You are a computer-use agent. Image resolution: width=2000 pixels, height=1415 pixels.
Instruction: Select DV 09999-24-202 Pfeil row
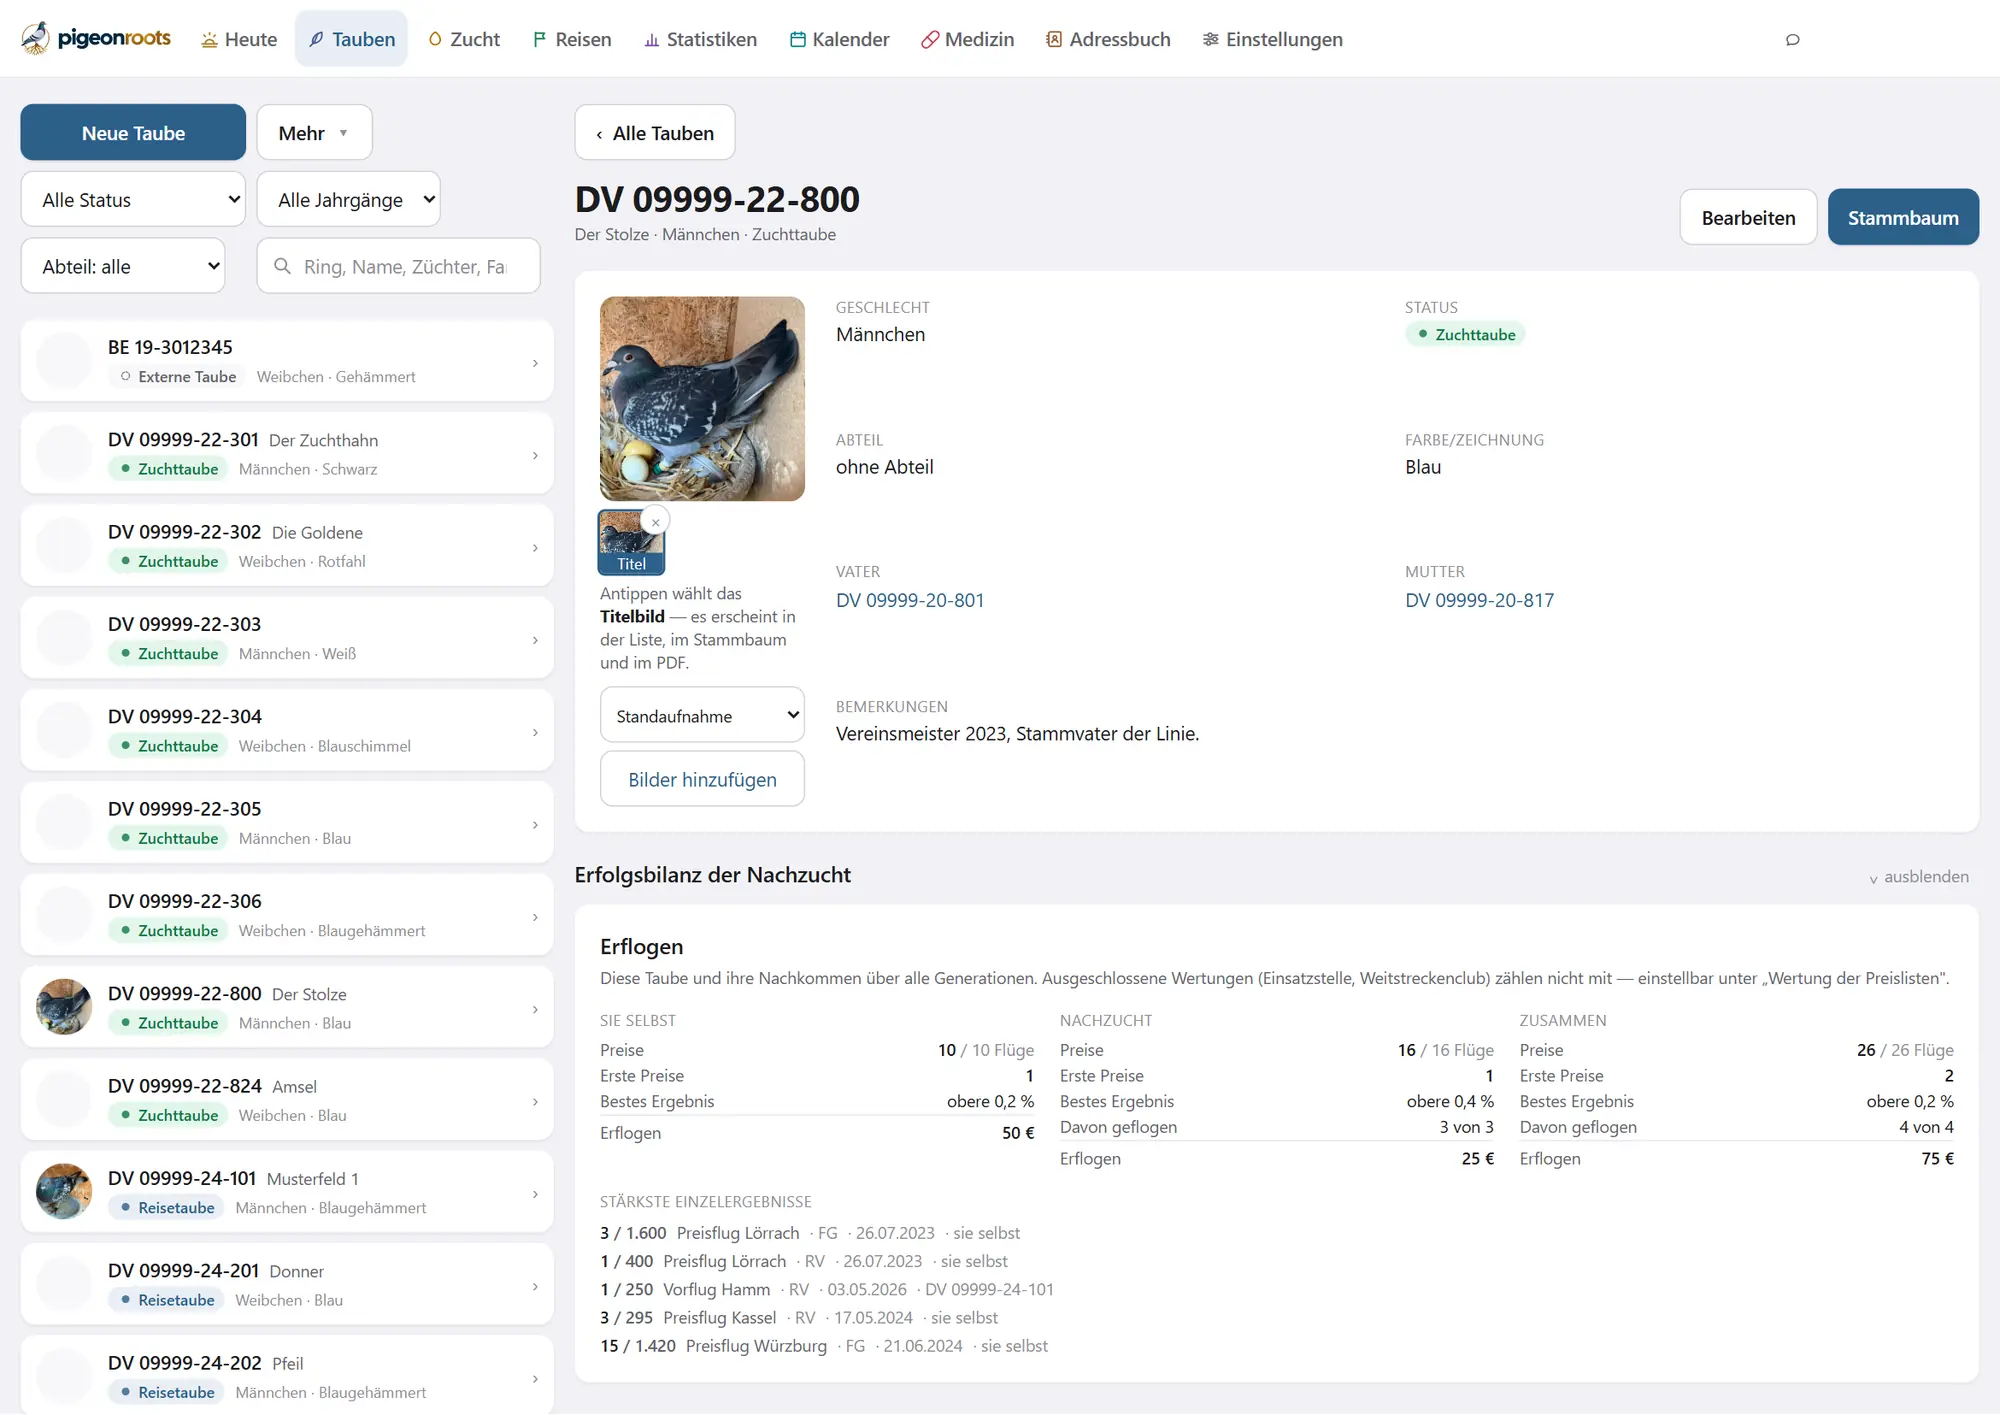click(x=287, y=1375)
